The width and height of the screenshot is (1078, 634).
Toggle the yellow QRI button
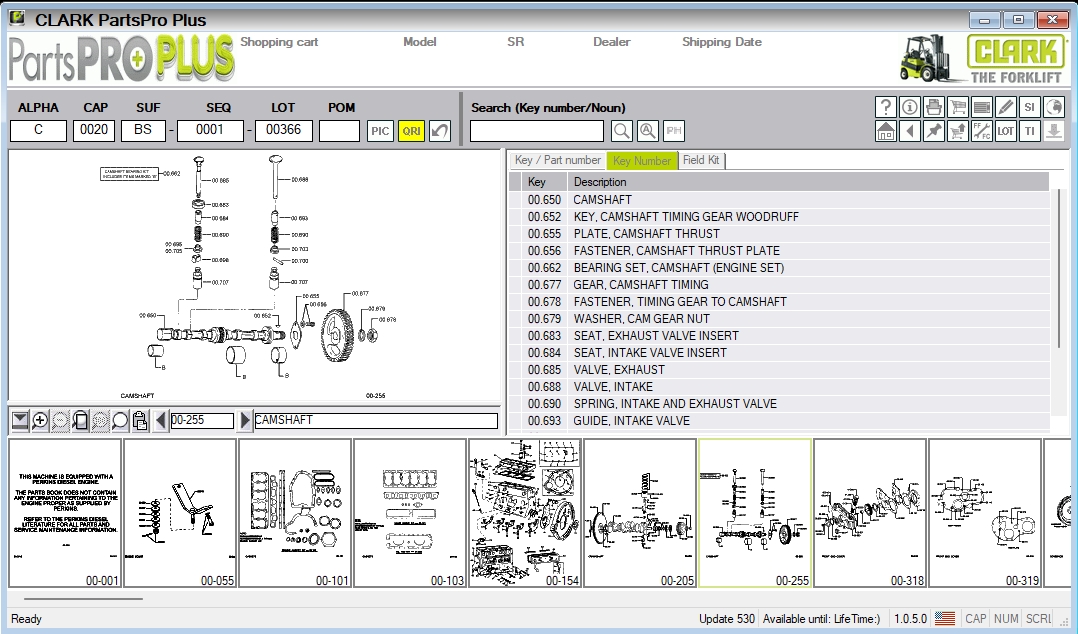pos(411,131)
